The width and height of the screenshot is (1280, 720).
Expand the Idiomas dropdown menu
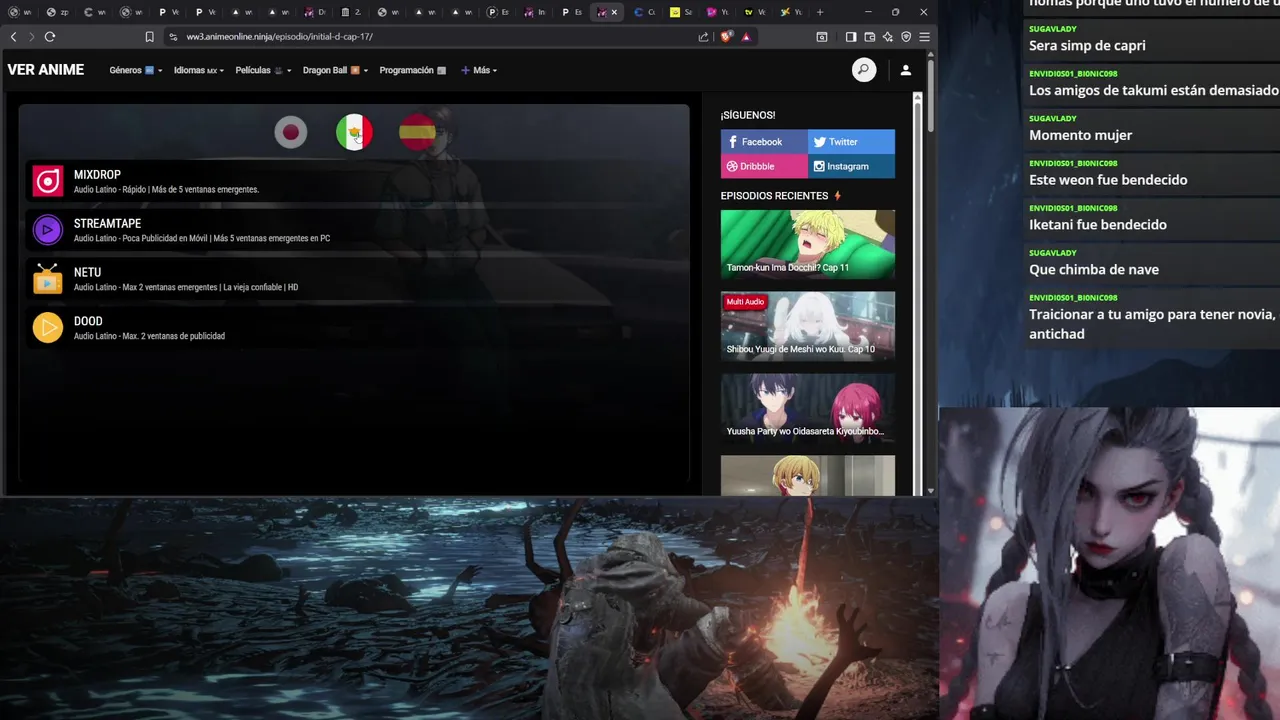click(198, 70)
